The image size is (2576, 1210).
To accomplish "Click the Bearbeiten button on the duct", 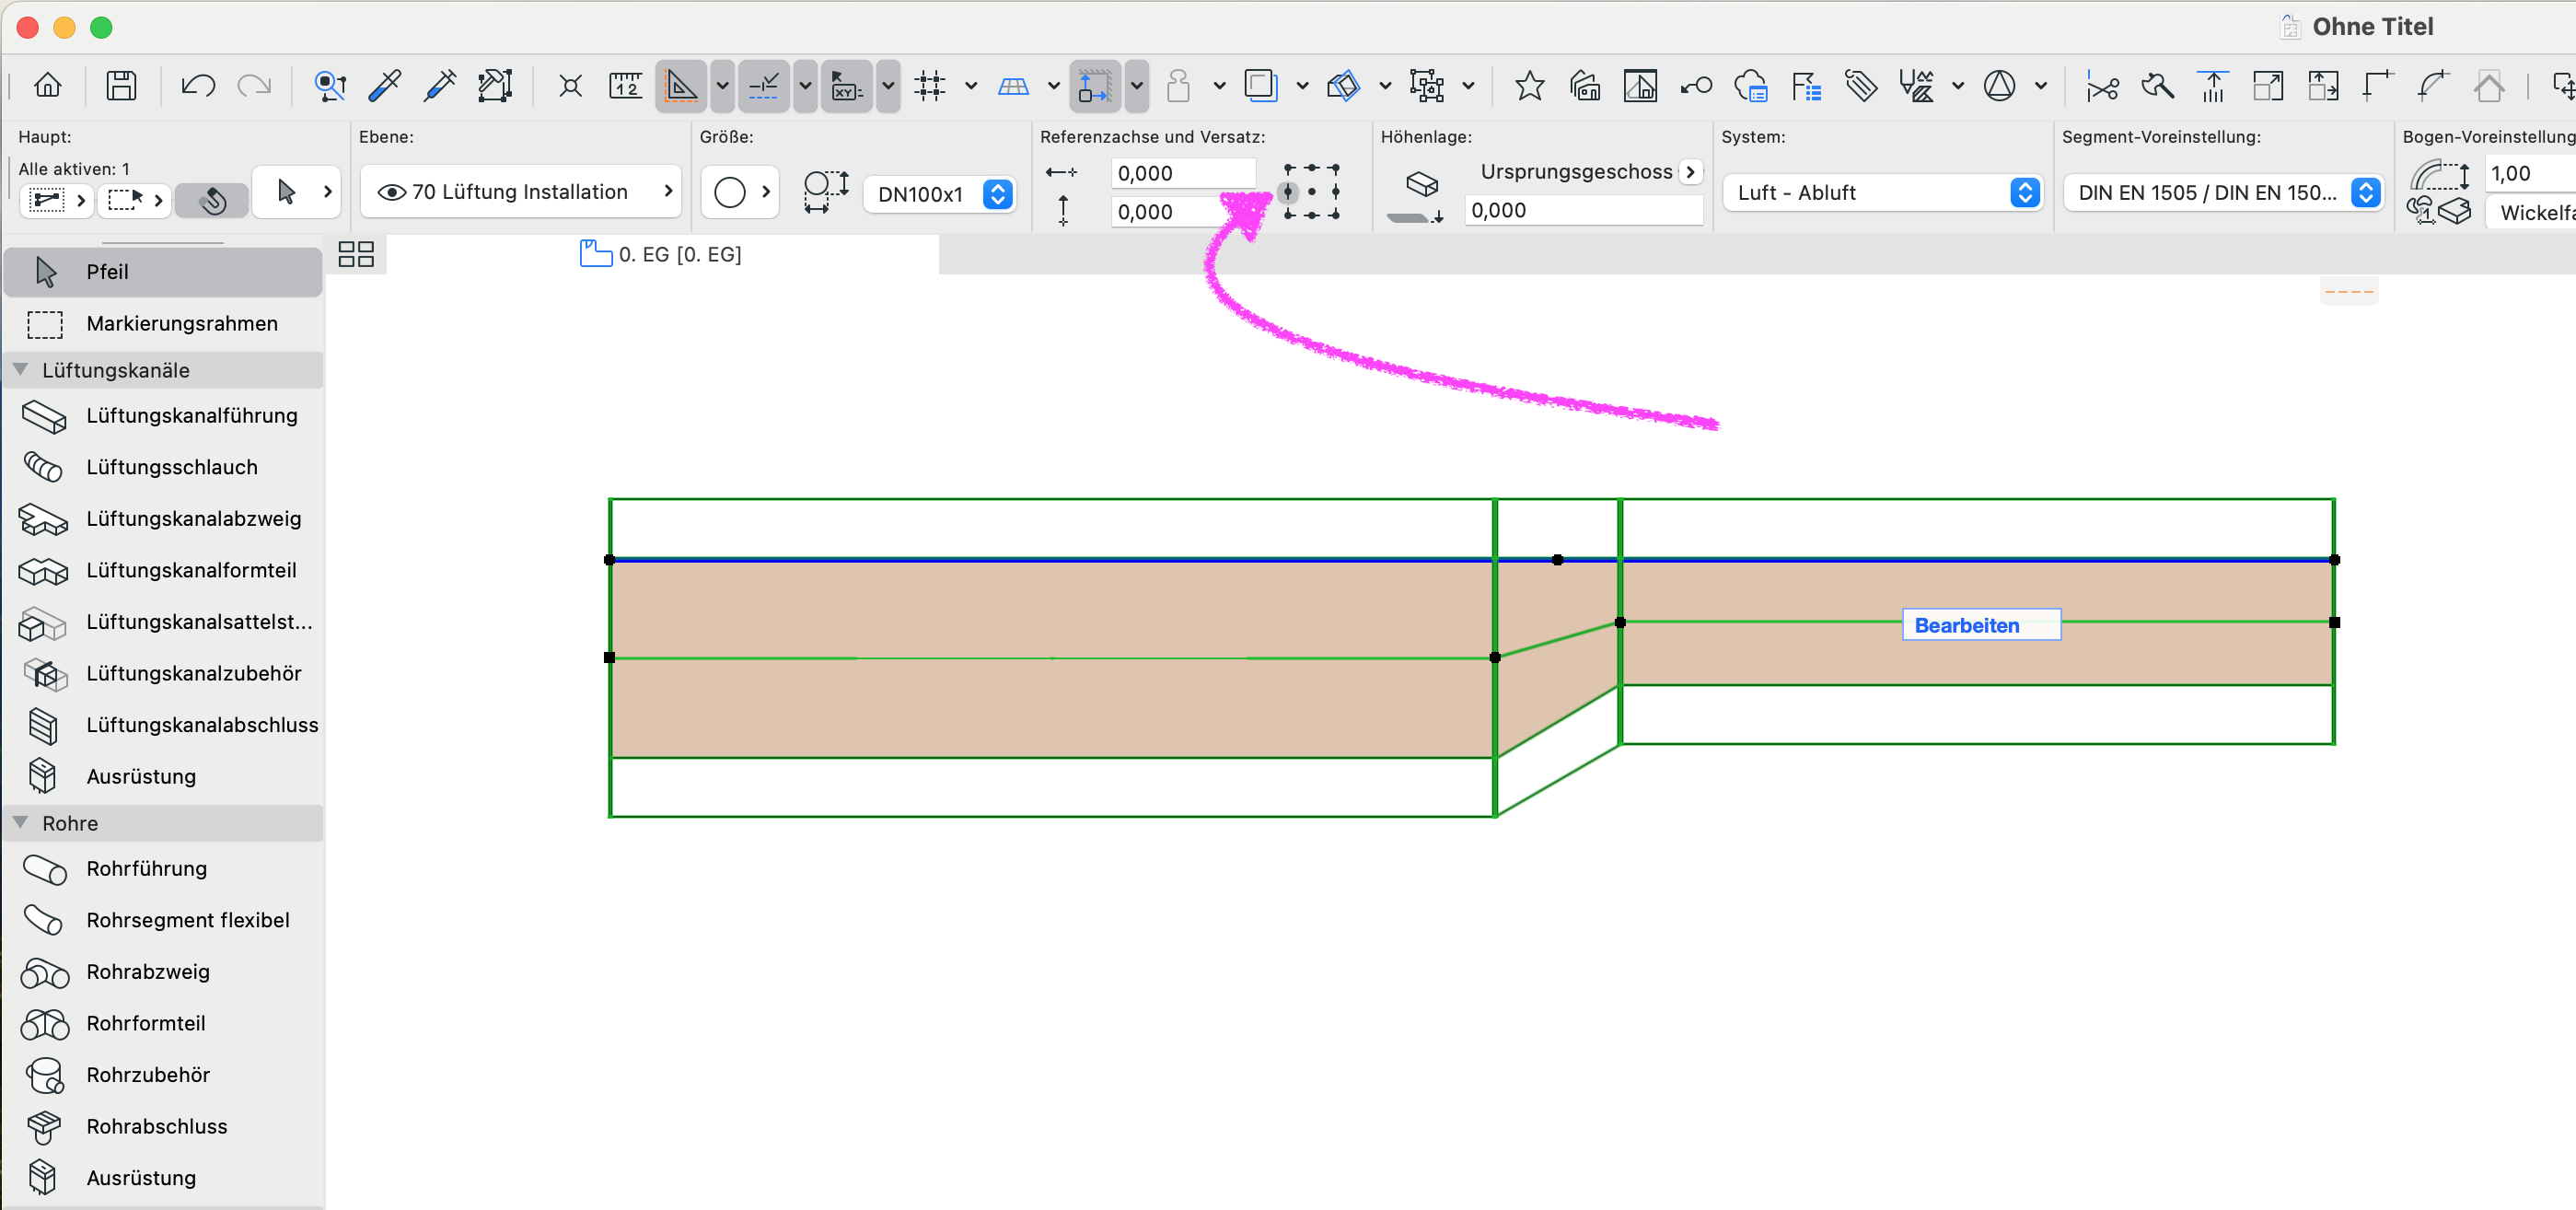I will pos(1980,625).
